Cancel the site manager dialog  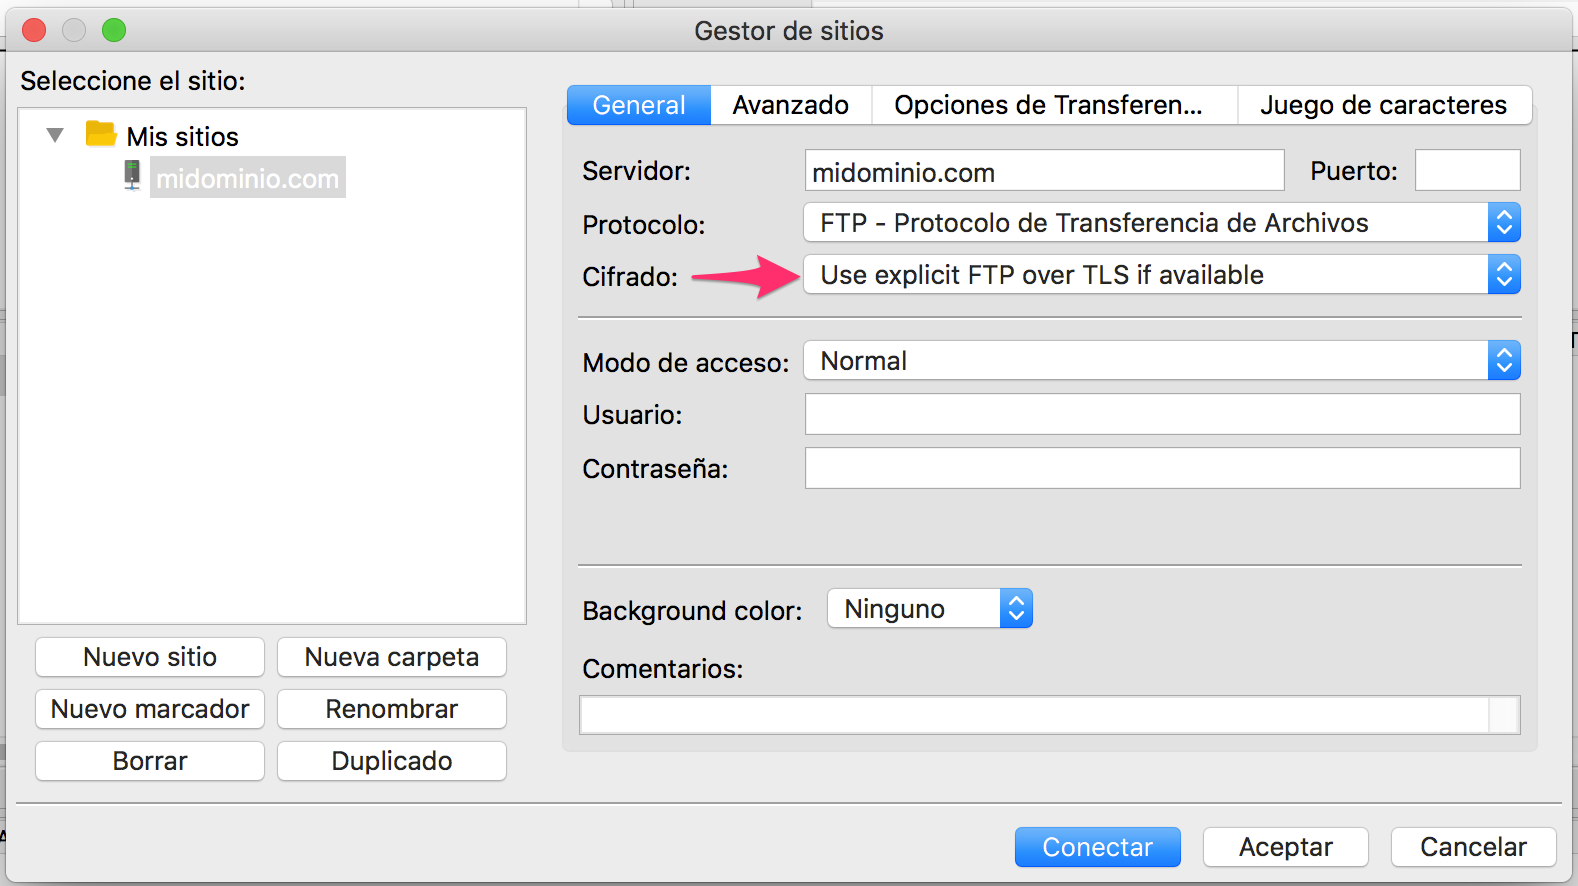point(1473,847)
